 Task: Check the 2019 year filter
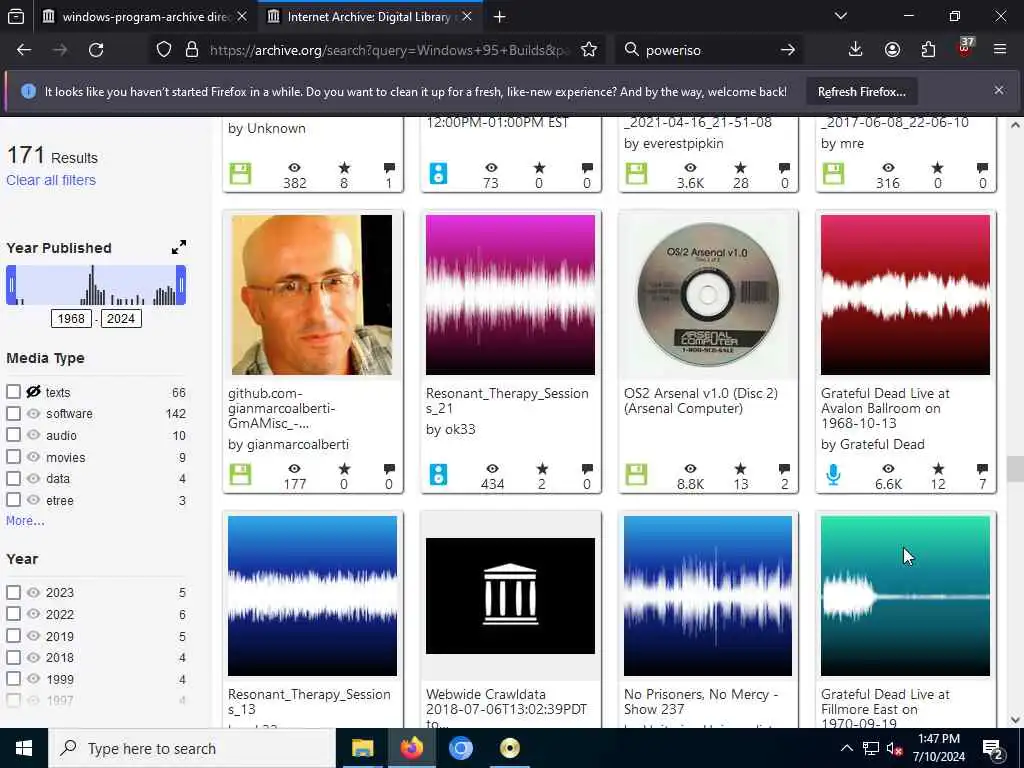[x=13, y=635]
